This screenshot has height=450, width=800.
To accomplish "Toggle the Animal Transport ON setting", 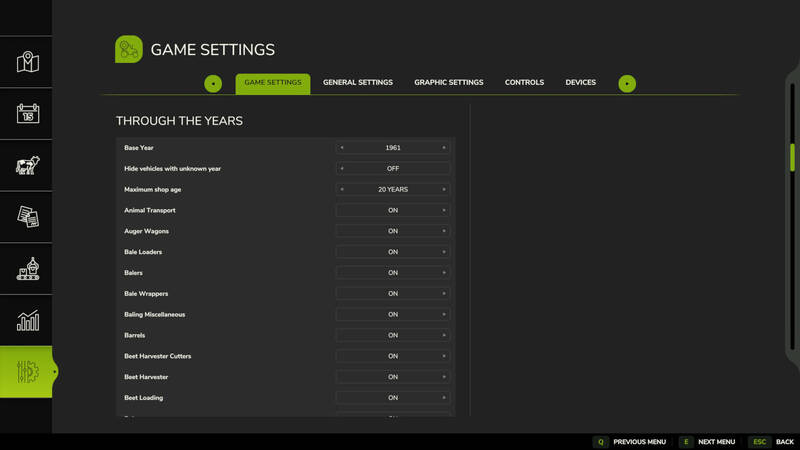I will tap(393, 210).
